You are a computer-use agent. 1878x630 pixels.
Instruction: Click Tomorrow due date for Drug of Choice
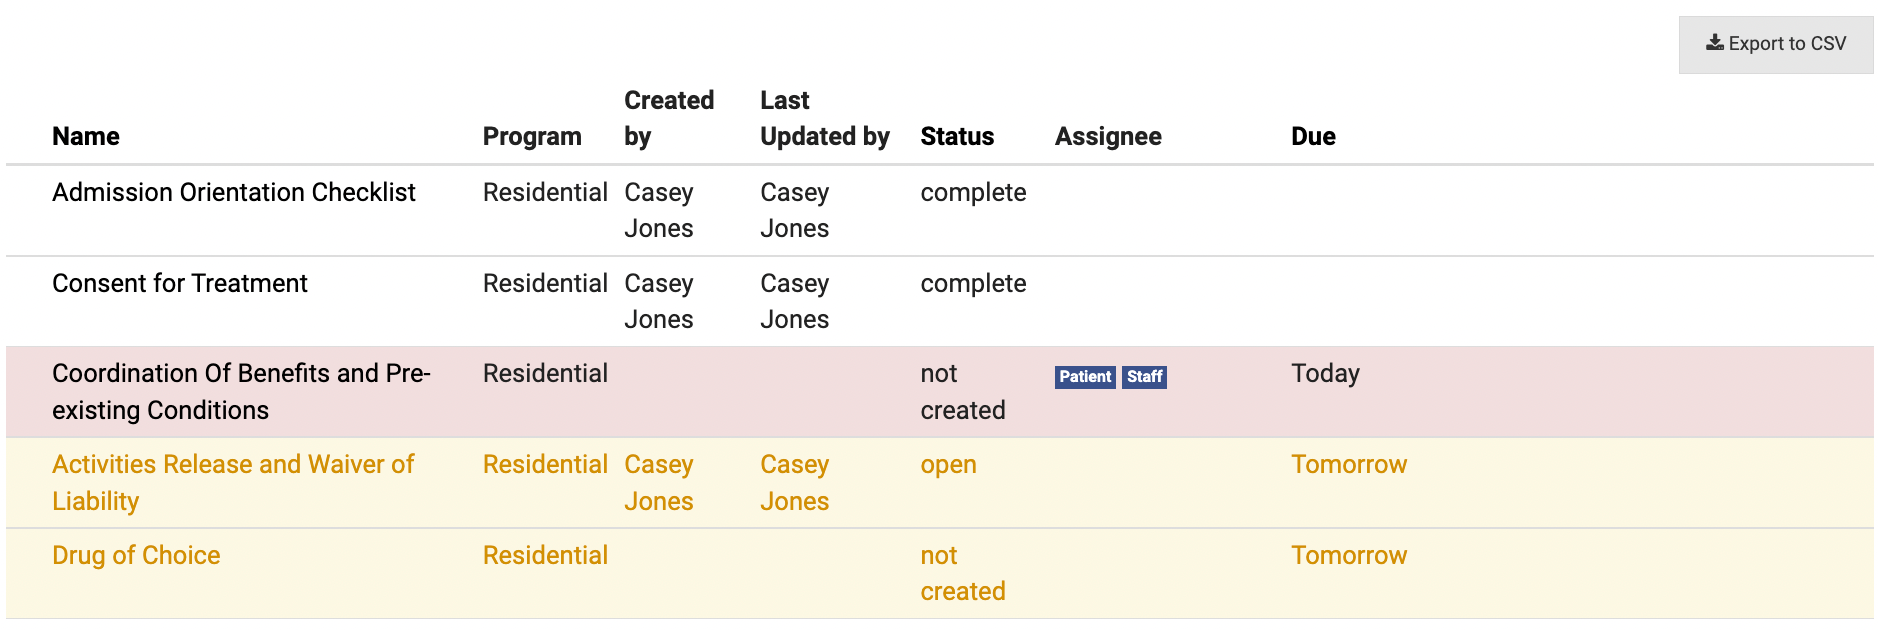pyautogui.click(x=1348, y=556)
